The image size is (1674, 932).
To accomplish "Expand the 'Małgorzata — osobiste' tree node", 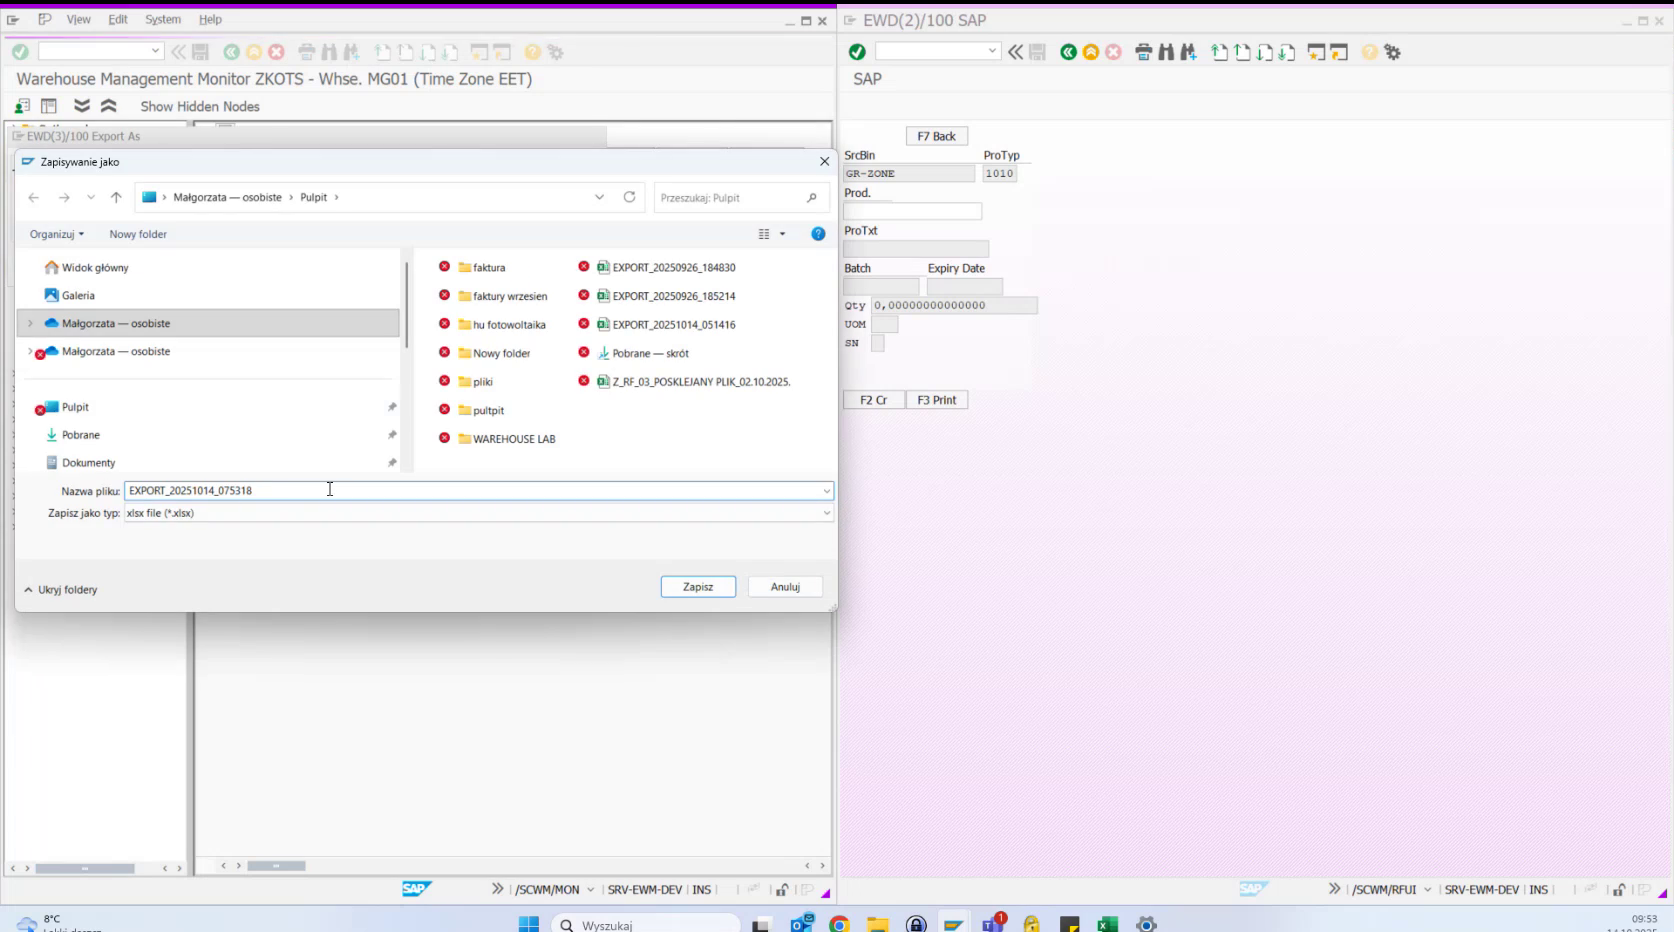I will (x=31, y=323).
